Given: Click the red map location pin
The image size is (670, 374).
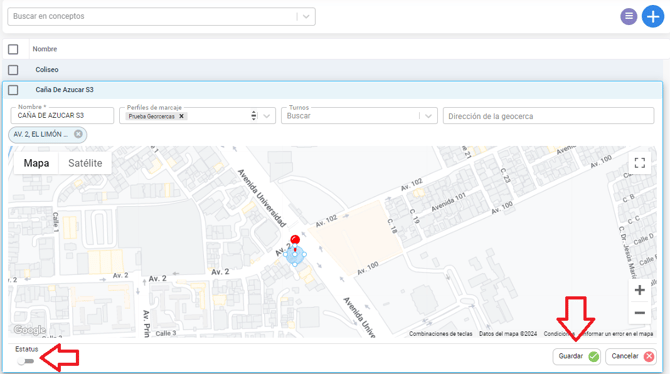Looking at the screenshot, I should tap(295, 242).
